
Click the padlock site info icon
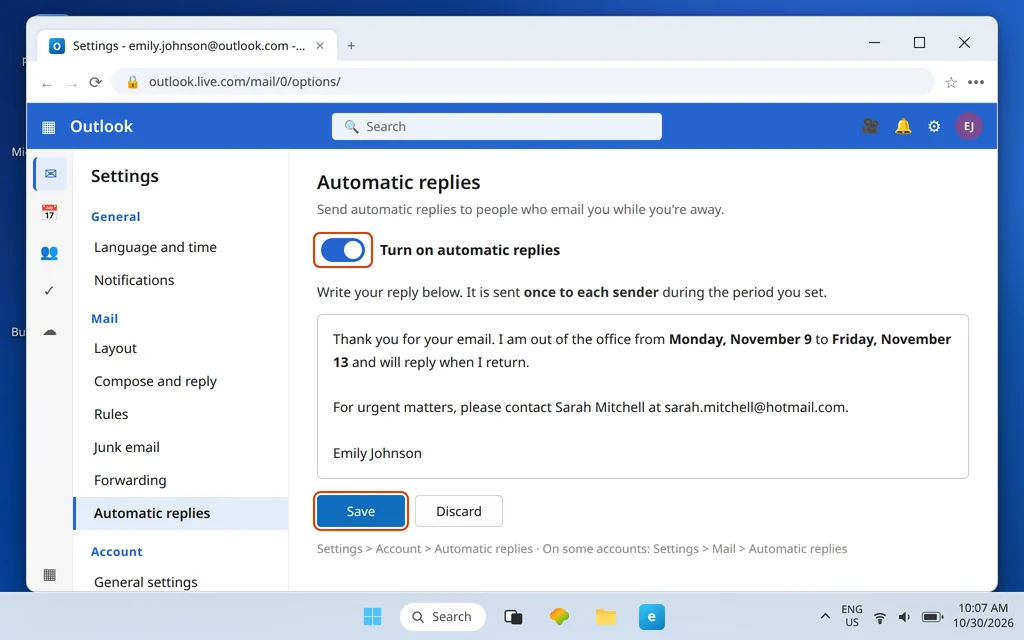tap(133, 82)
